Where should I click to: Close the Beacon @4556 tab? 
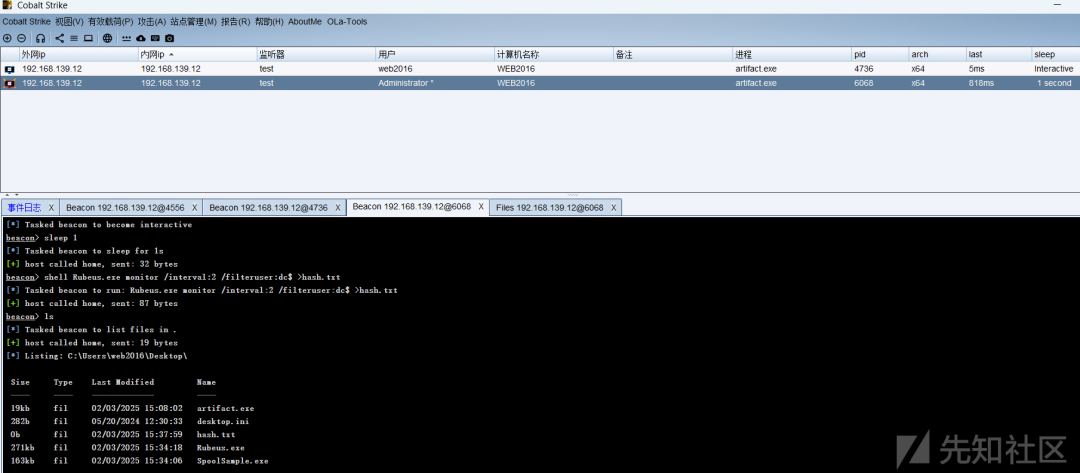coord(194,207)
